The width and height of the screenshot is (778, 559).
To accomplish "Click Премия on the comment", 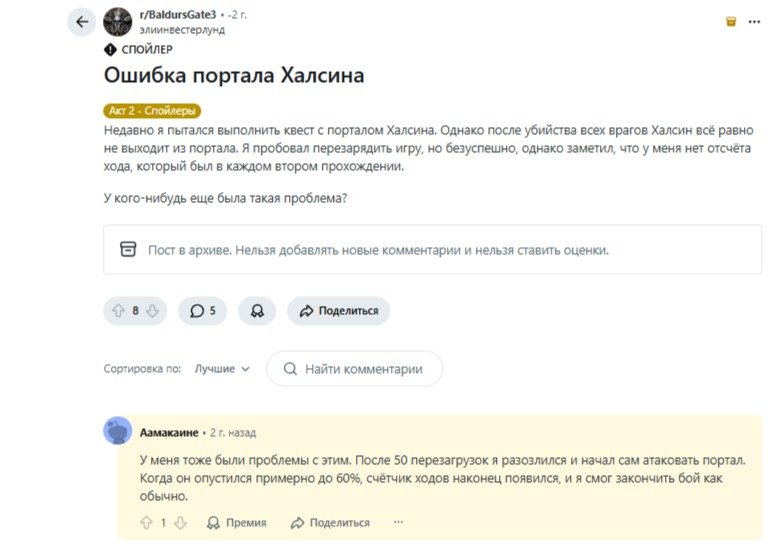I will coord(236,522).
